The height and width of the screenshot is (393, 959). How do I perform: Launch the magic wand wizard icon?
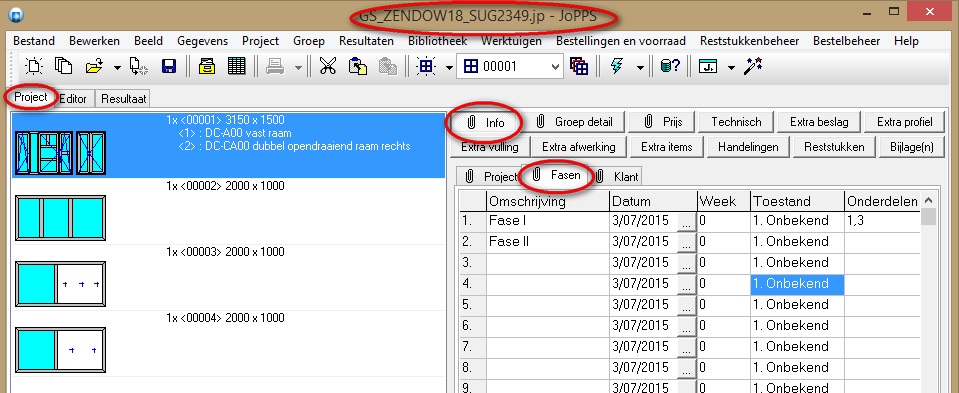pos(752,66)
